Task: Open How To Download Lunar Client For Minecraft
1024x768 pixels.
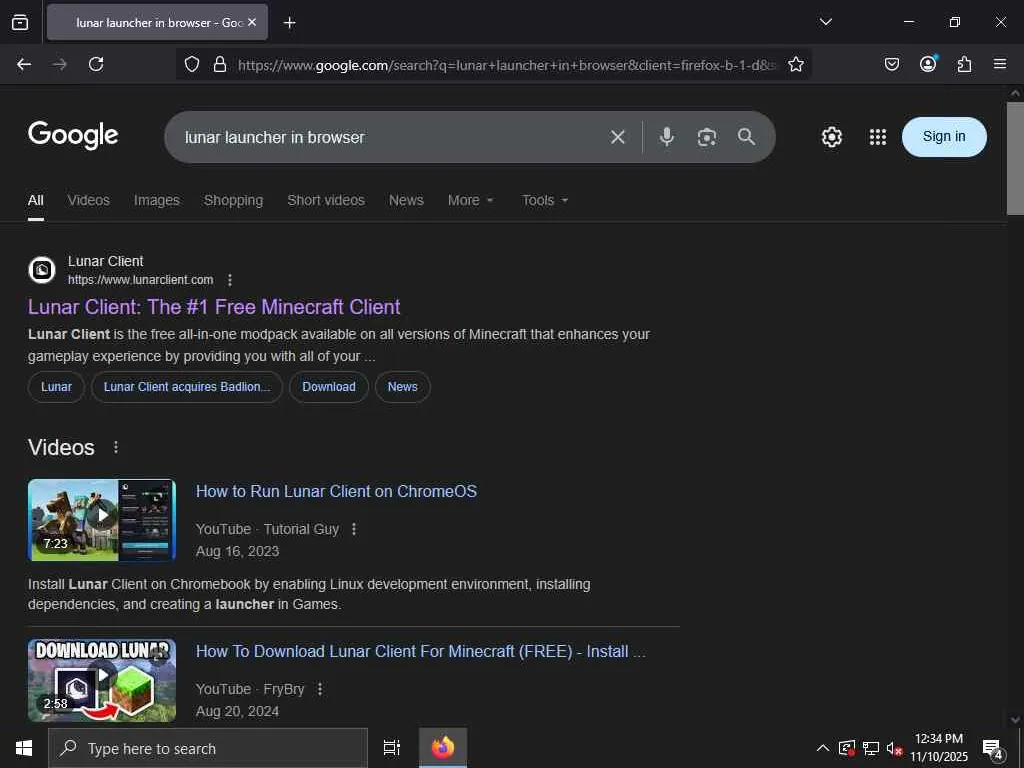Action: 421,651
